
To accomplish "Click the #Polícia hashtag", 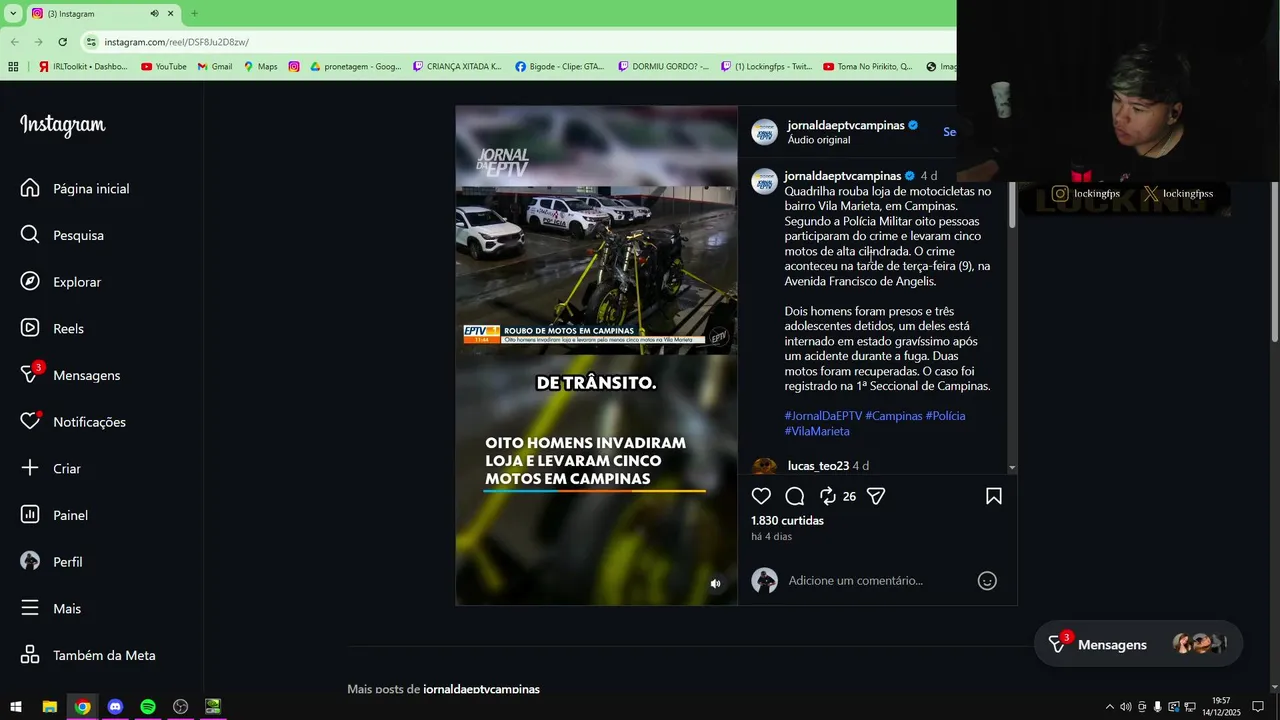I will (x=945, y=415).
